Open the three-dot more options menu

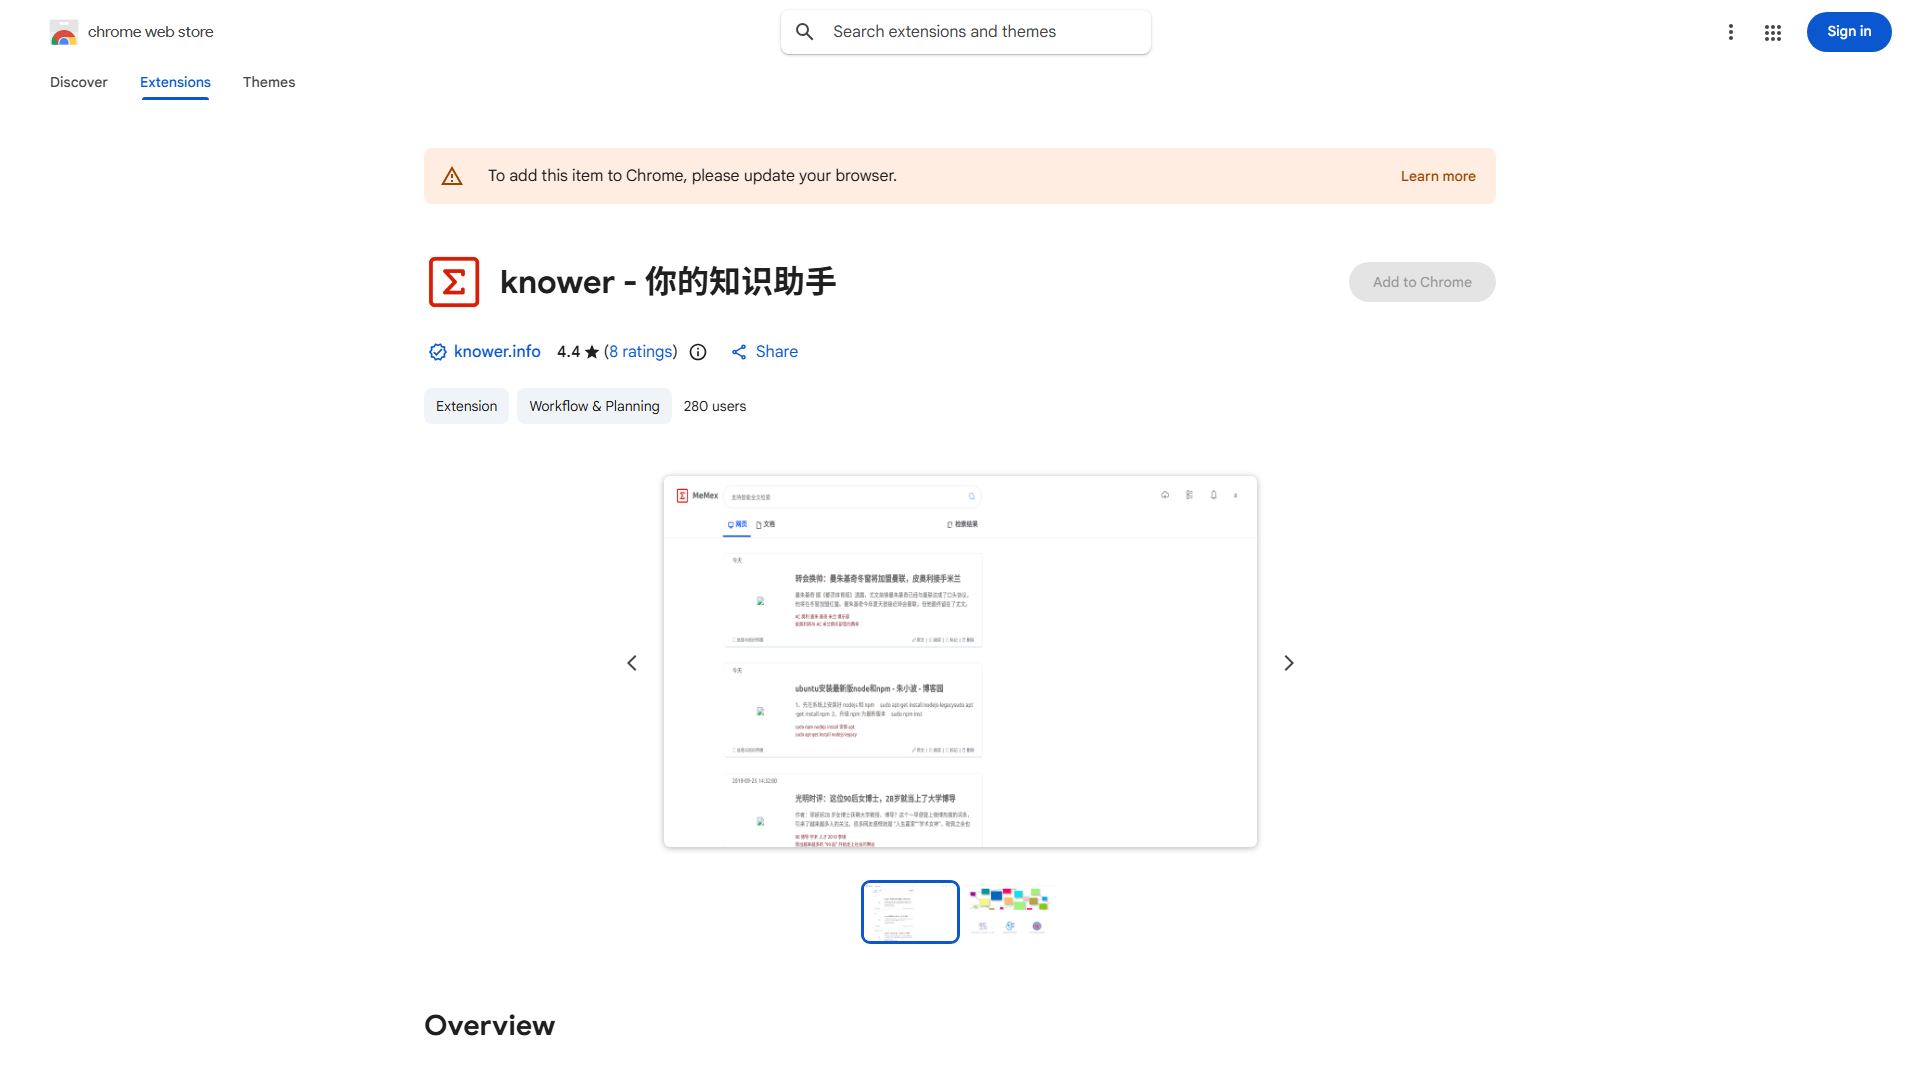1730,32
